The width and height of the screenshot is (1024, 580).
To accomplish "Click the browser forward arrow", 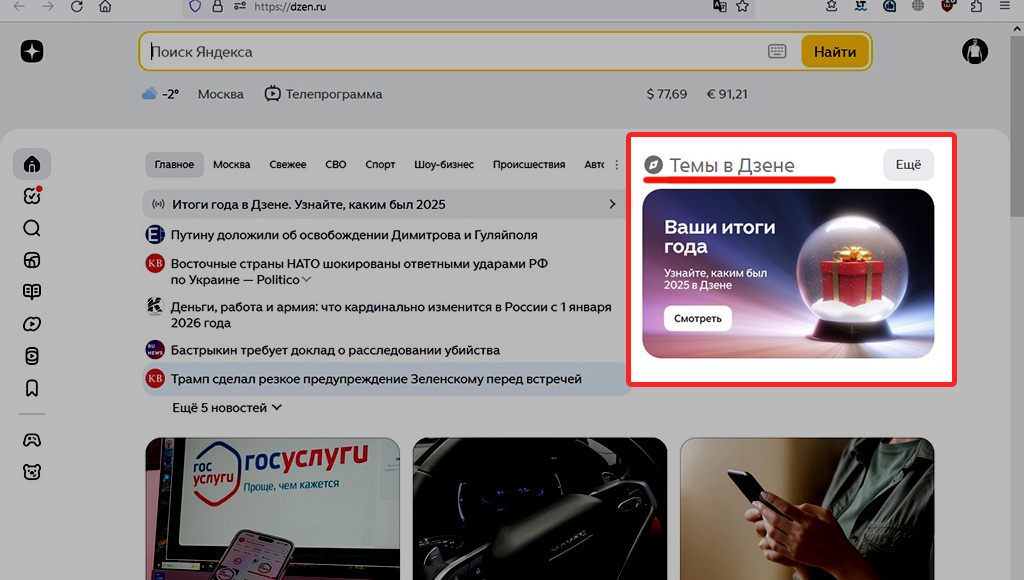I will [48, 7].
